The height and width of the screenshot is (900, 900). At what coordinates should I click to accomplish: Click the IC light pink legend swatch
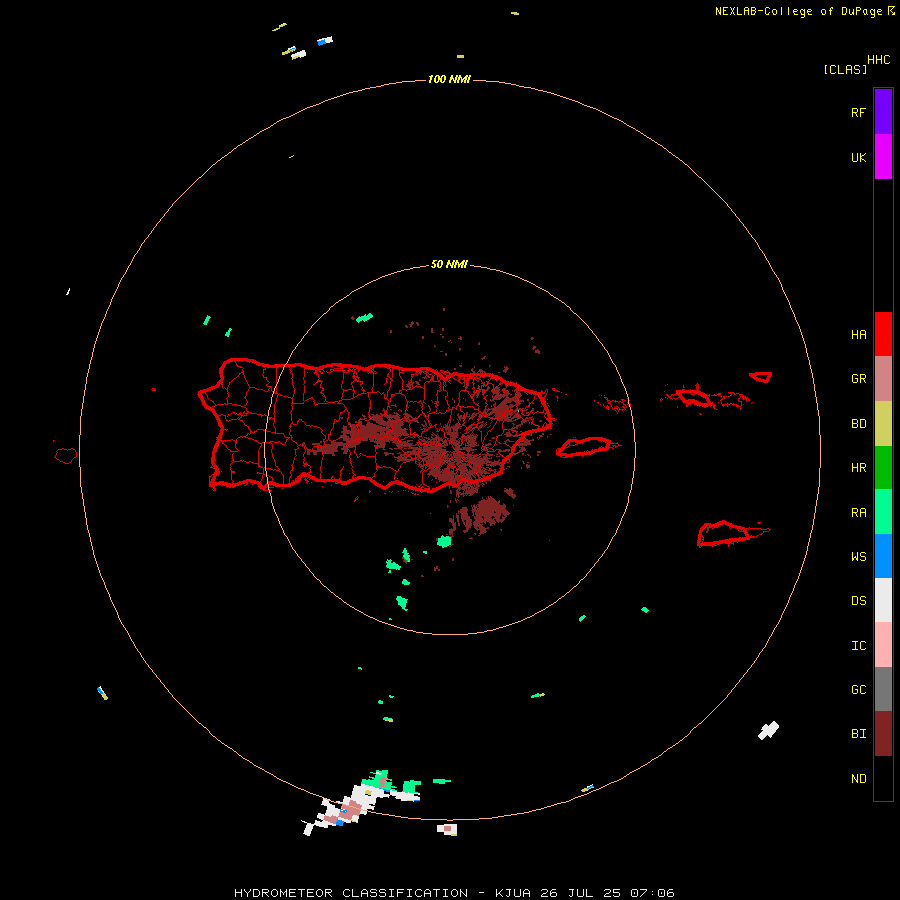pos(883,645)
